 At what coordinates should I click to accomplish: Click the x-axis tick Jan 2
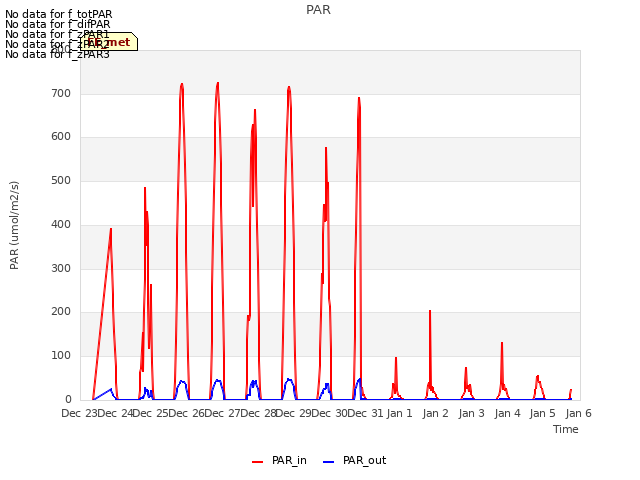436,413
